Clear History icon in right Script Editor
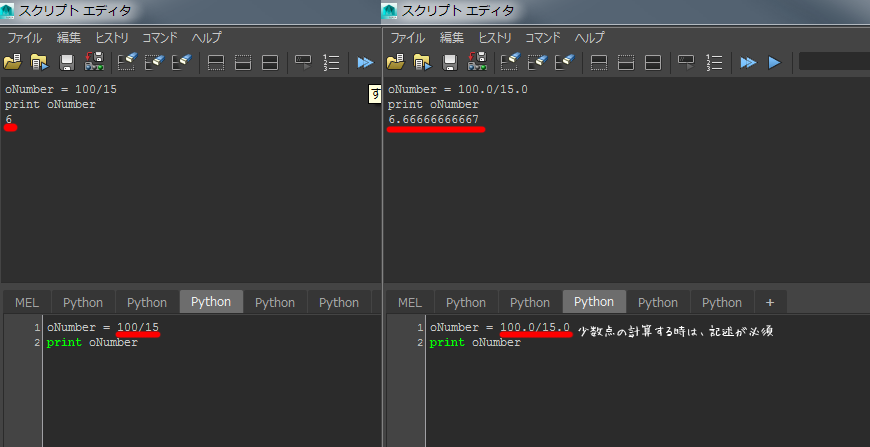870x447 pixels. point(510,62)
